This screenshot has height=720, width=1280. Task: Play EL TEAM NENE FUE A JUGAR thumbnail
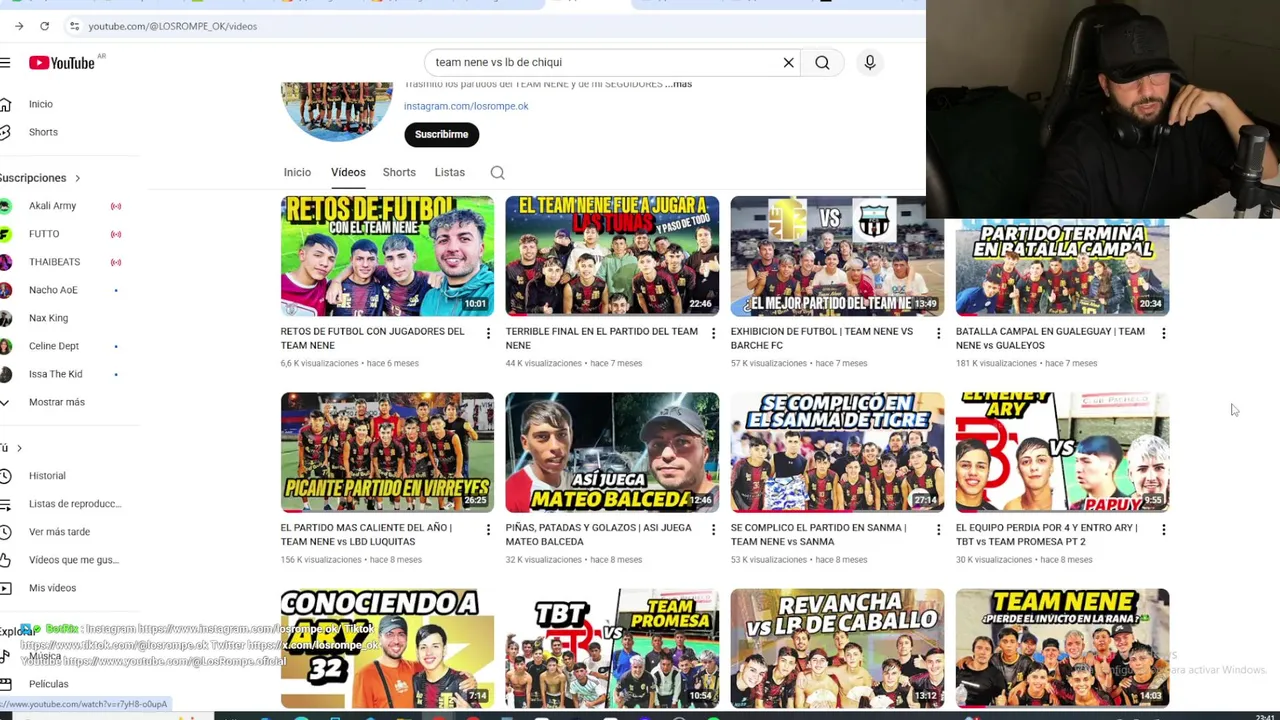[612, 256]
